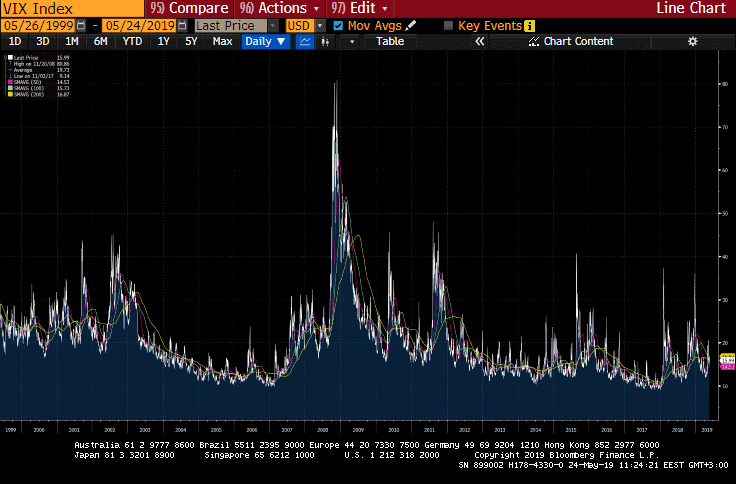Click the High on 11/20/08 legend entry
The width and height of the screenshot is (736, 484).
(x=41, y=64)
